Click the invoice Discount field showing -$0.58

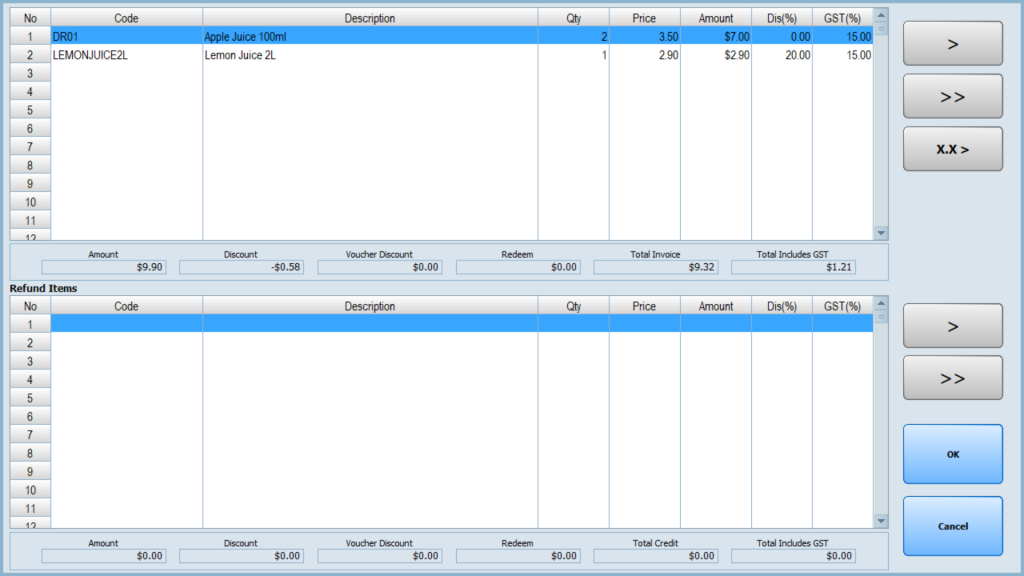241,267
